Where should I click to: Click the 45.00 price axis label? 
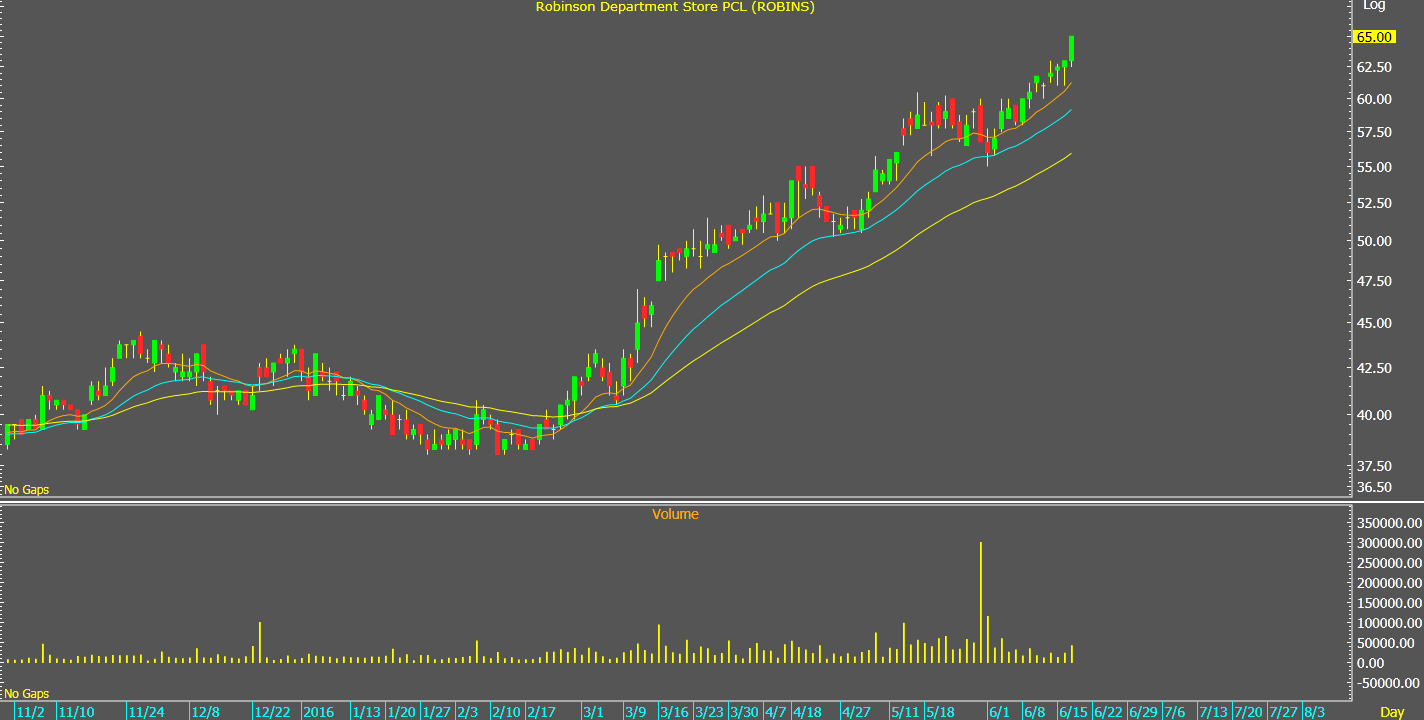tap(1374, 323)
